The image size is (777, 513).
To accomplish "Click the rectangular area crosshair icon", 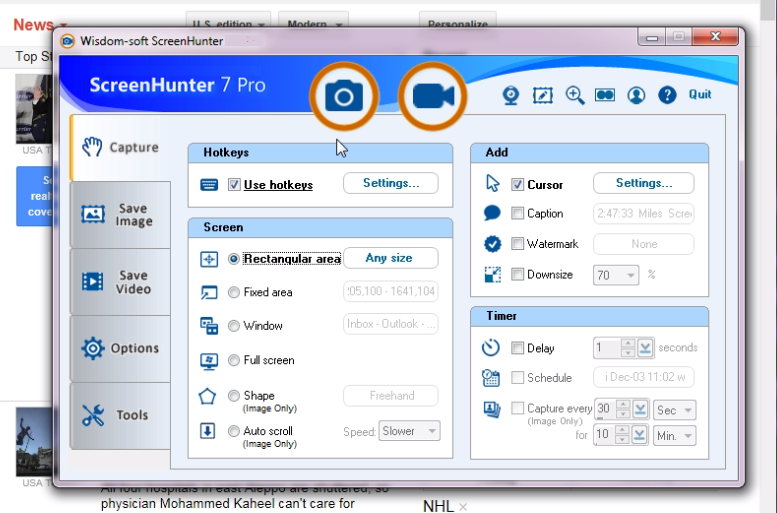I will click(x=209, y=259).
